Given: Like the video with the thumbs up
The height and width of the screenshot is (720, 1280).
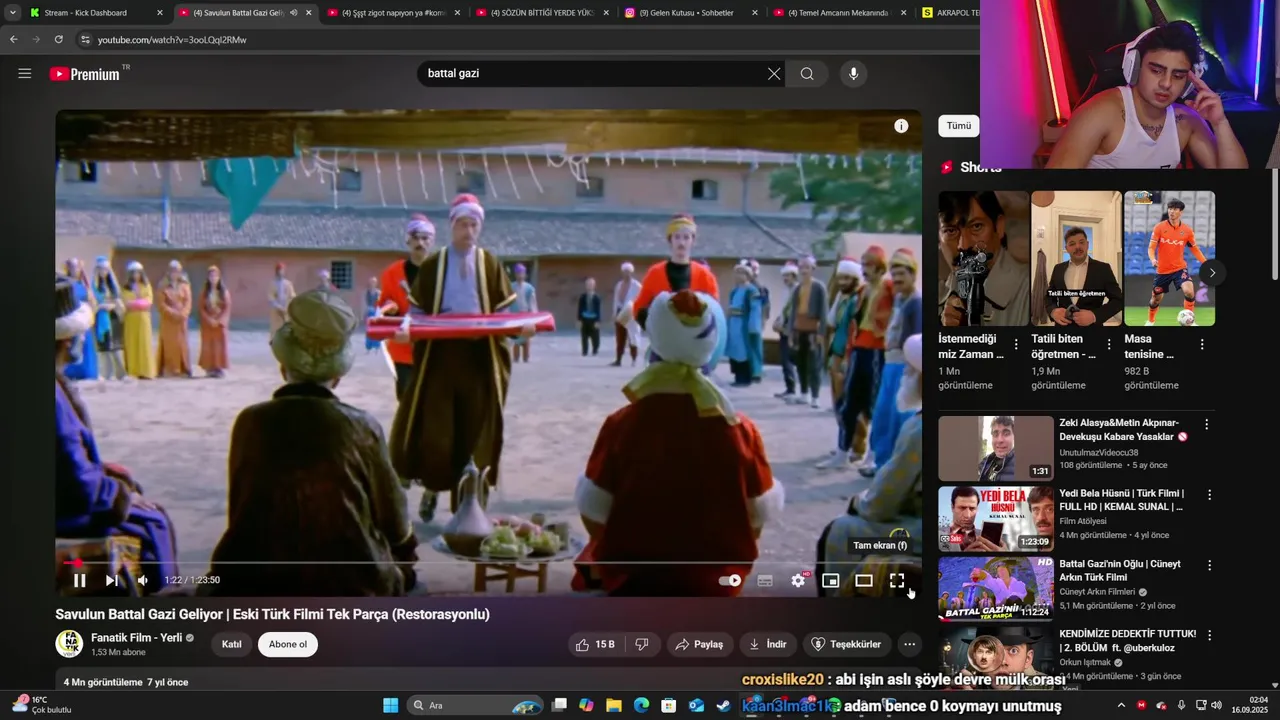Looking at the screenshot, I should point(596,644).
